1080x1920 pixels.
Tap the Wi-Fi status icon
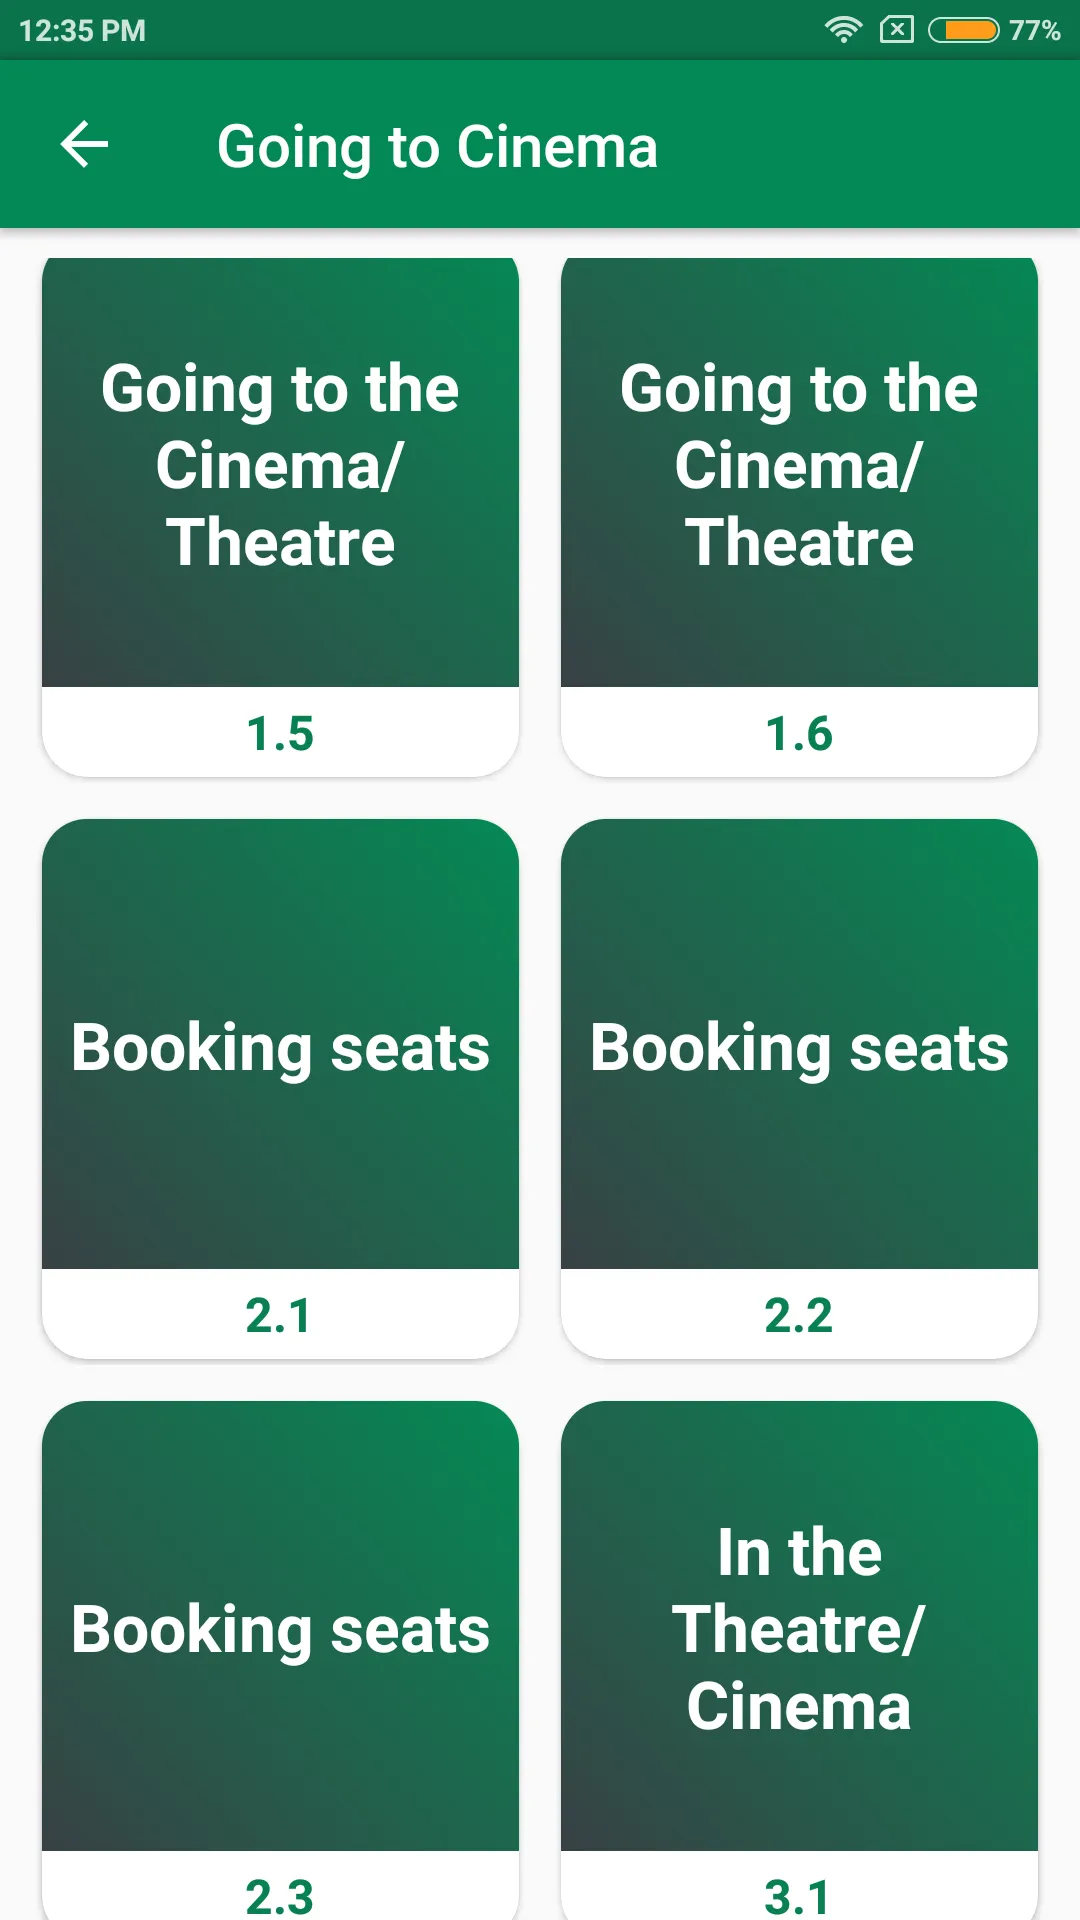[843, 30]
